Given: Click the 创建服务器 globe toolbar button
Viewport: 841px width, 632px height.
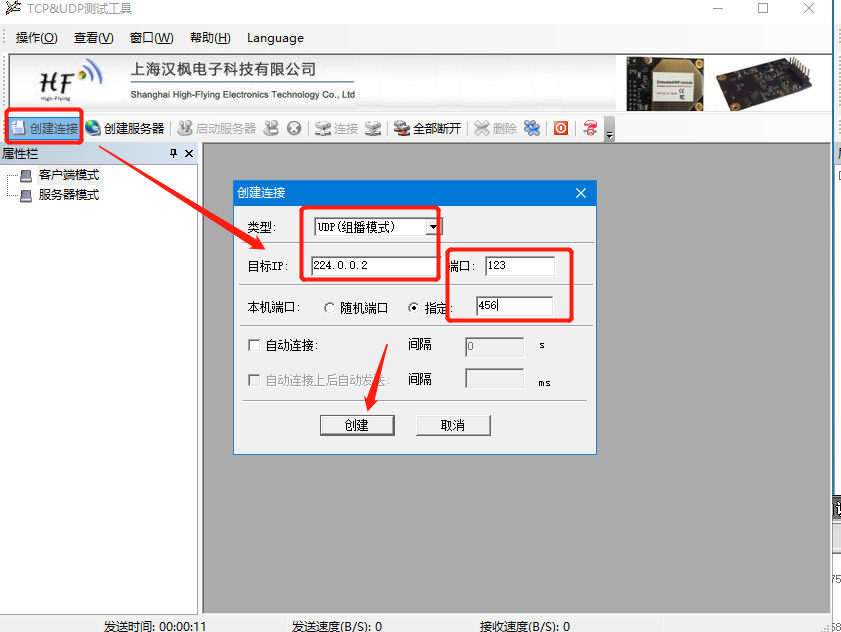Looking at the screenshot, I should [x=124, y=128].
